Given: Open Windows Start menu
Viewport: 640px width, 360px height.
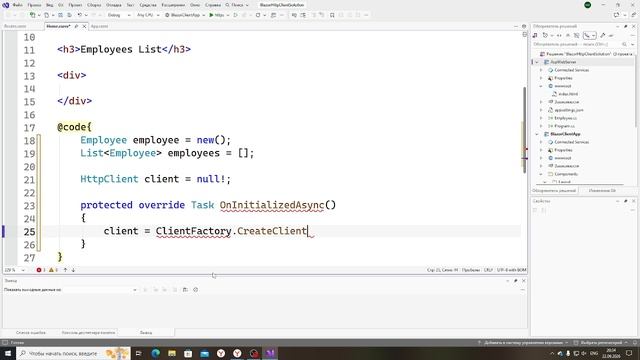Looking at the screenshot, I should pos(8,353).
